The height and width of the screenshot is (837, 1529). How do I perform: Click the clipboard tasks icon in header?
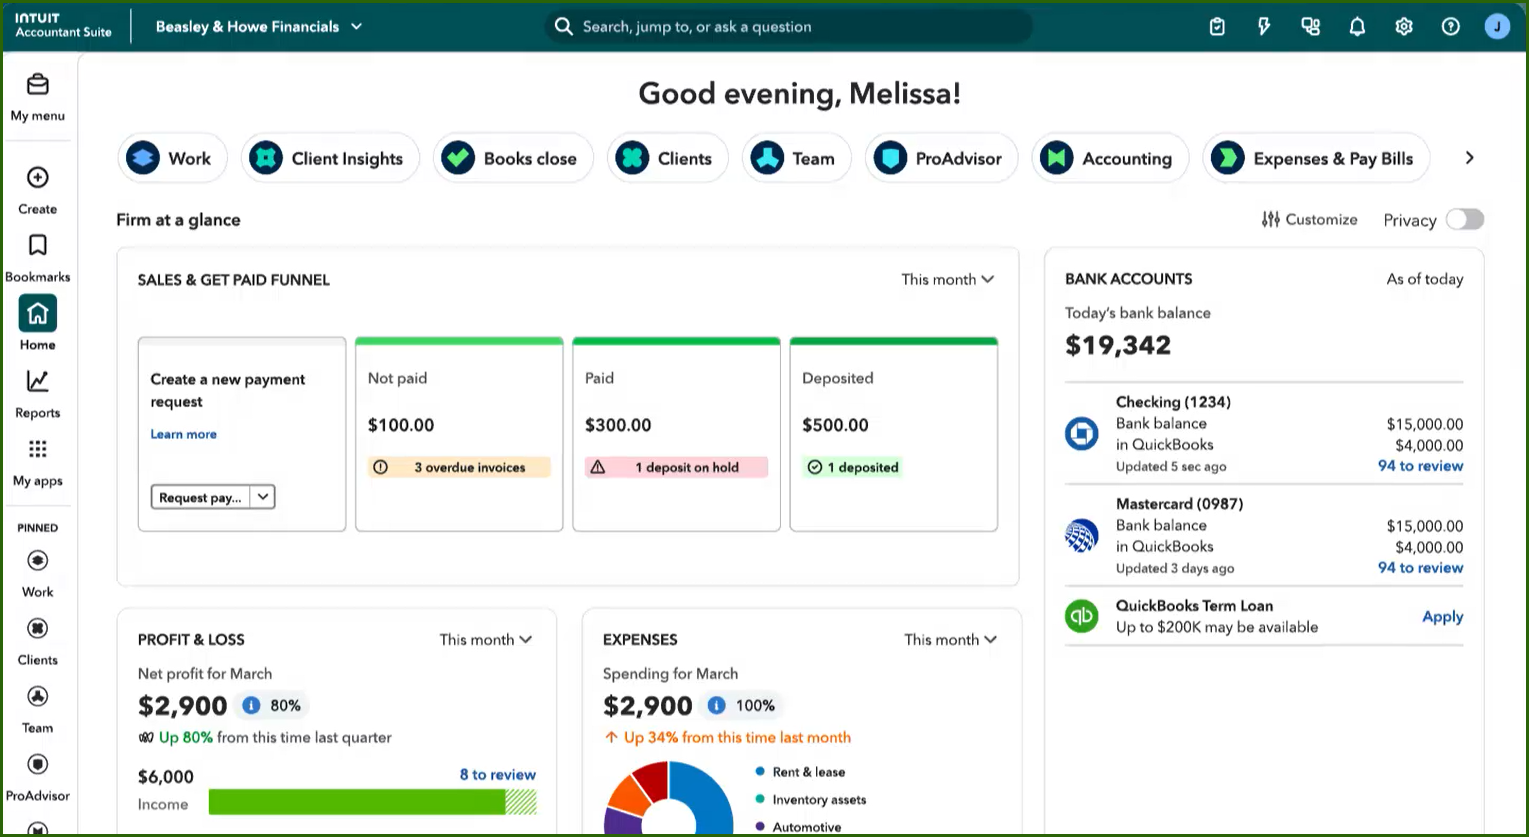(x=1217, y=27)
